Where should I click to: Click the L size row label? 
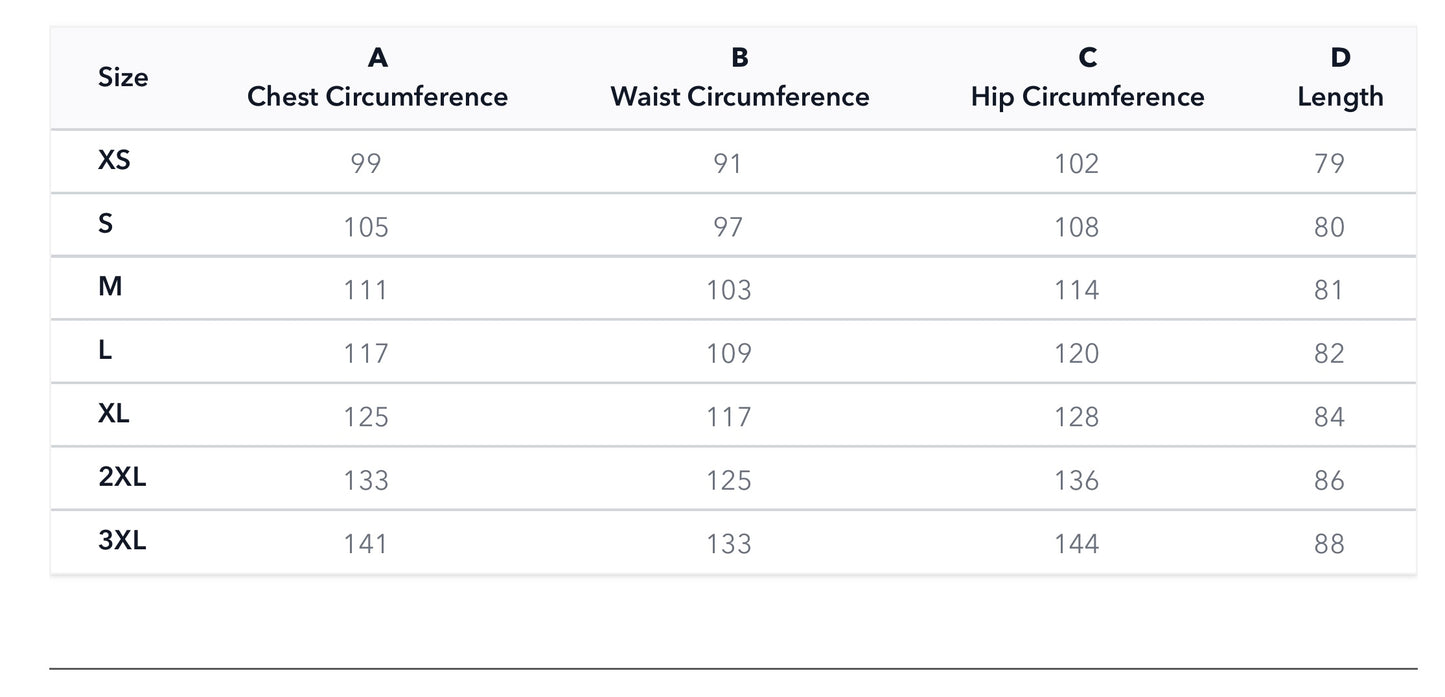pyautogui.click(x=105, y=351)
